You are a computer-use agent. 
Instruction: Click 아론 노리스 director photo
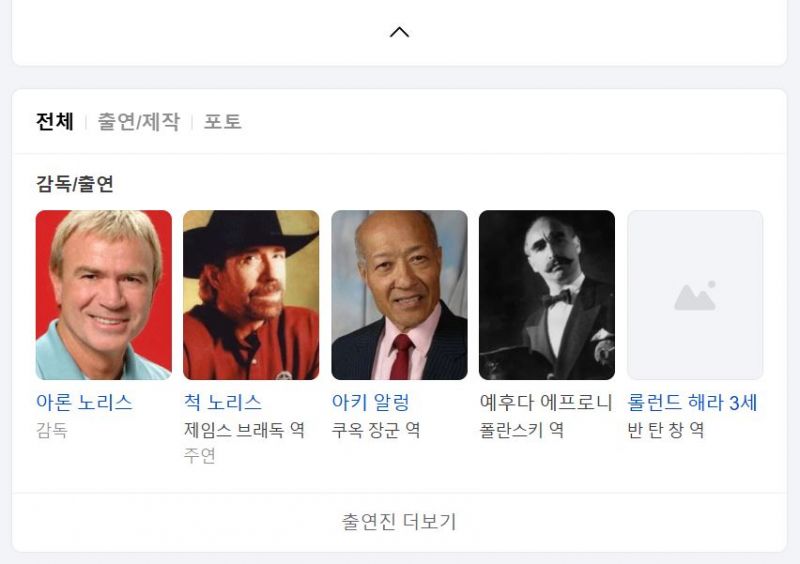click(104, 295)
